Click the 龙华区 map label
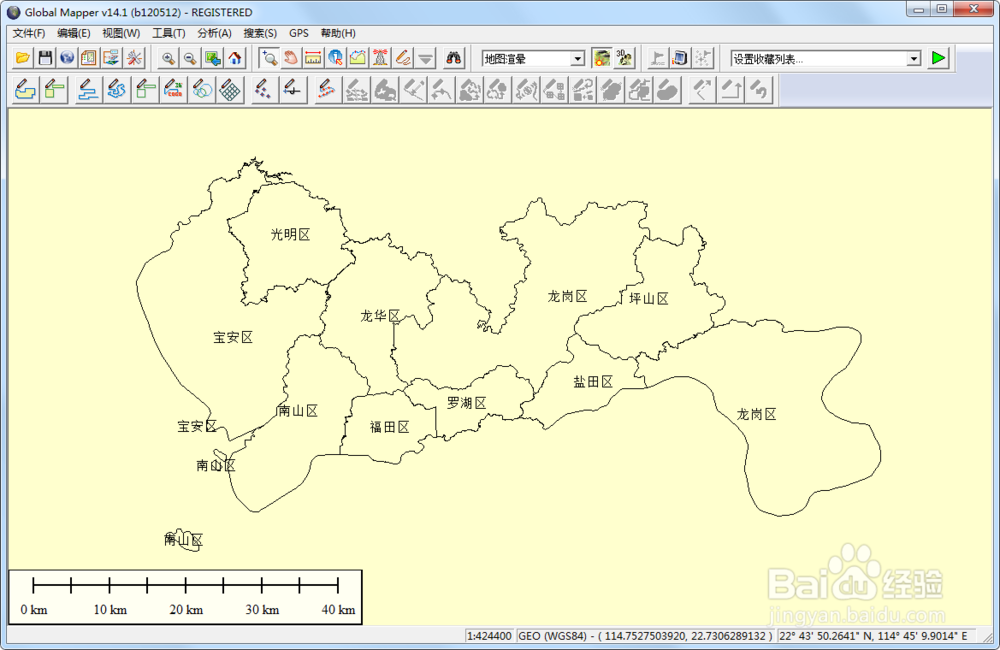The height and width of the screenshot is (650, 1000). tap(380, 316)
